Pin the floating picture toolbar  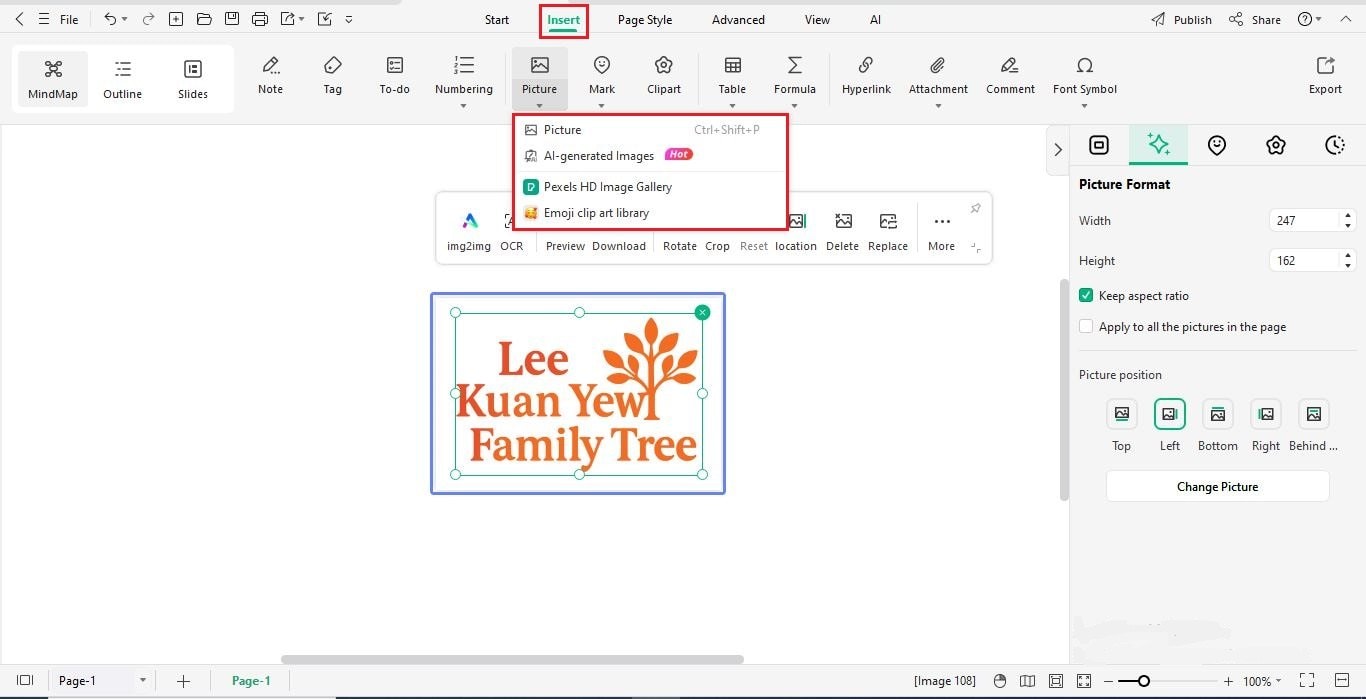(976, 208)
